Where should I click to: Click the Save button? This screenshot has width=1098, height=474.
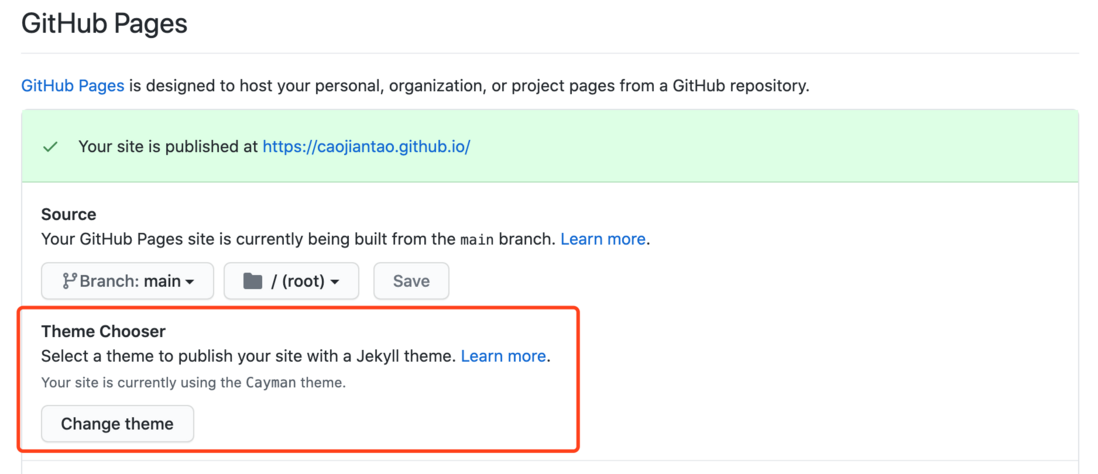click(x=411, y=281)
